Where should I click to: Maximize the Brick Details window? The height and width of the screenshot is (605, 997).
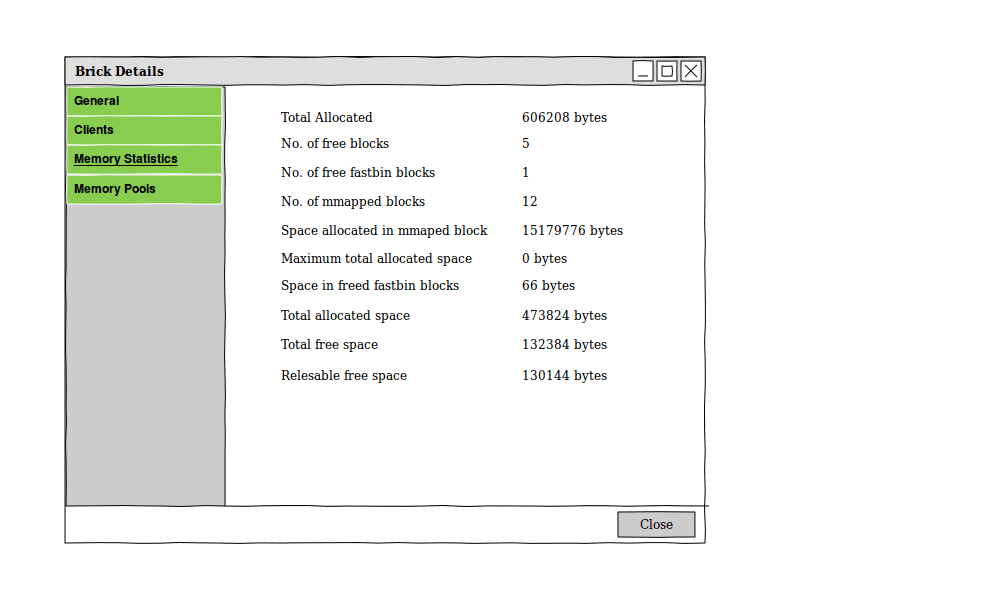(x=667, y=71)
